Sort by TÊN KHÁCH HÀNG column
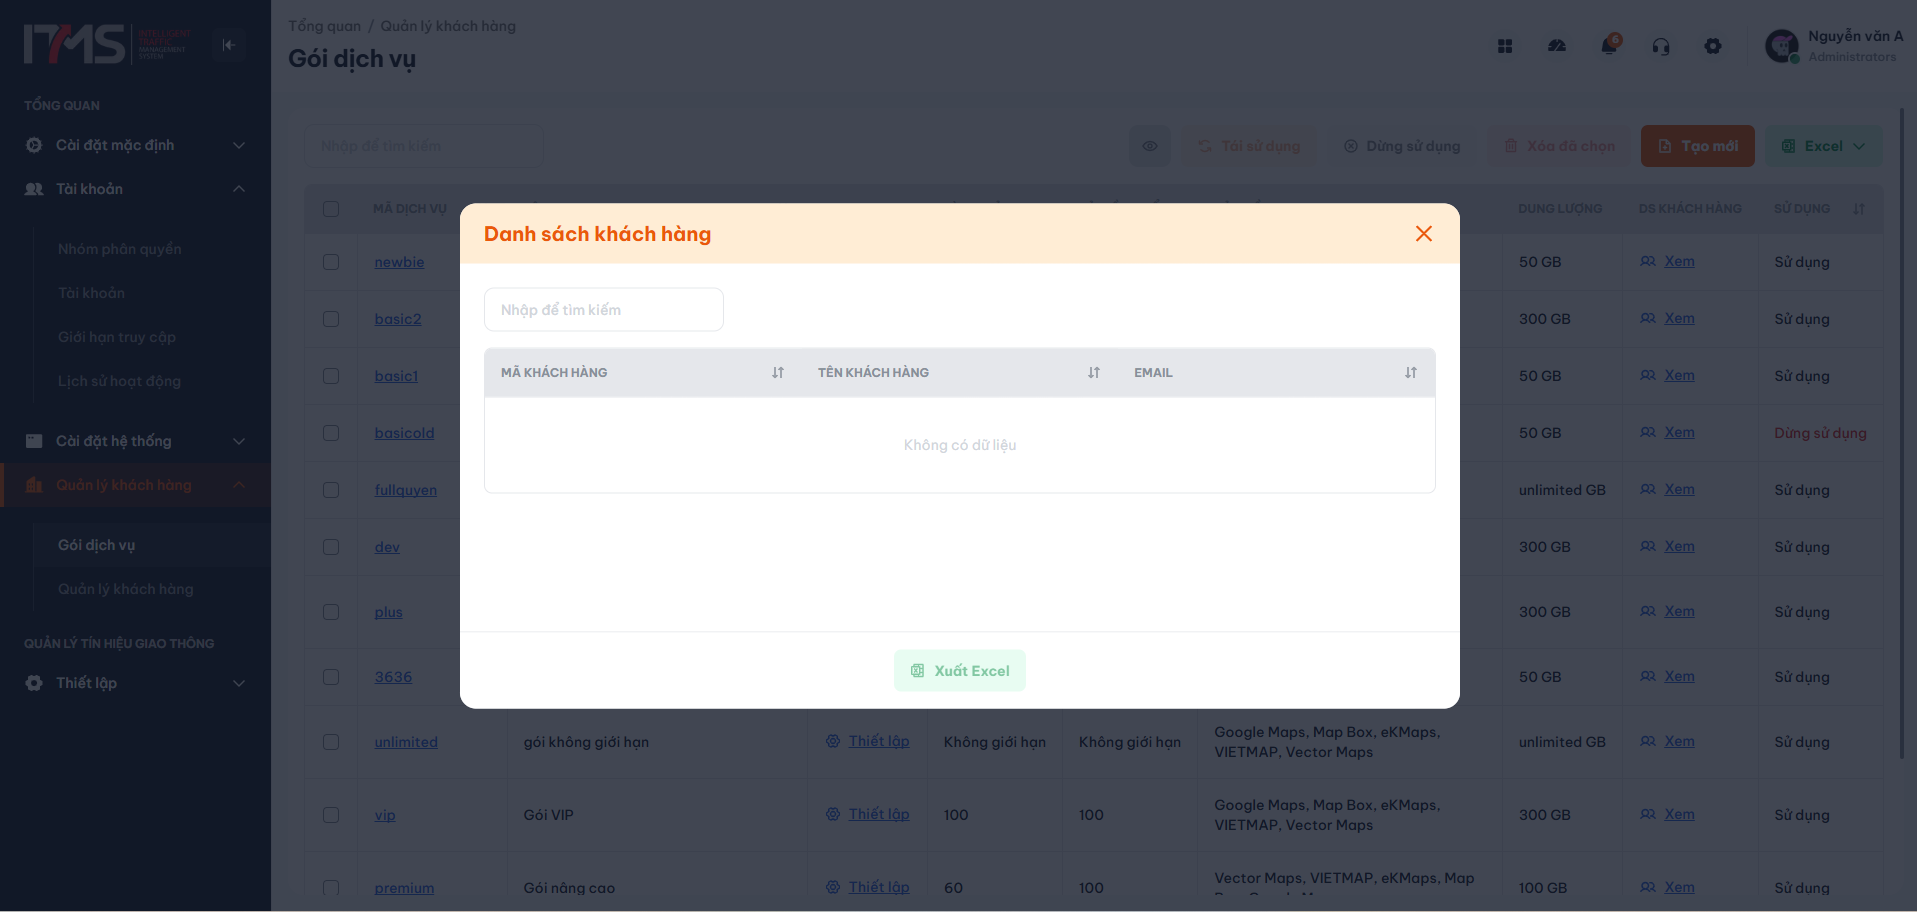 (x=1094, y=373)
